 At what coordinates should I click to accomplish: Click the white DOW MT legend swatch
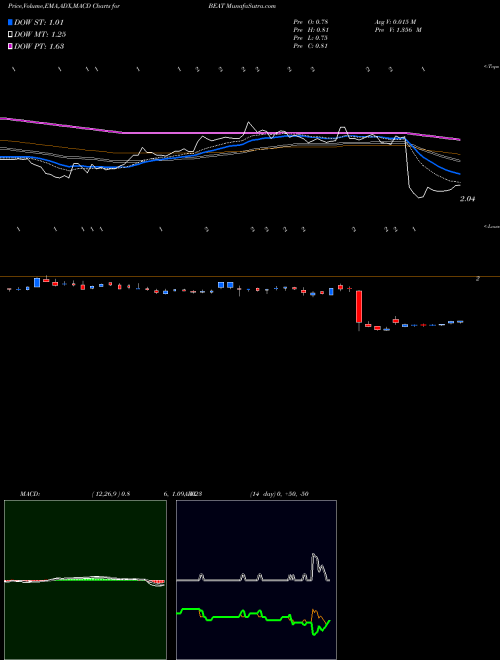click(x=10, y=35)
